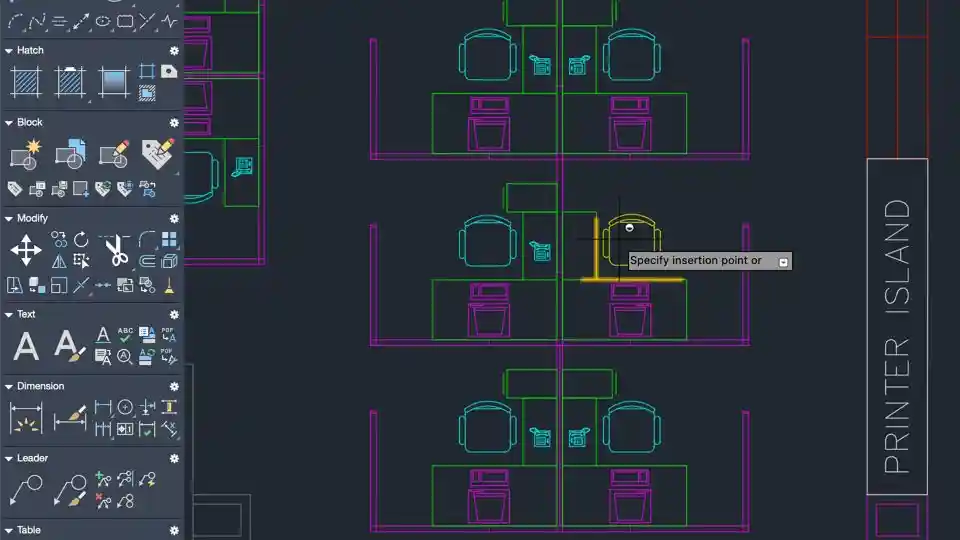The height and width of the screenshot is (540, 960).
Task: Select the Move tool with four arrows
Action: (x=26, y=250)
